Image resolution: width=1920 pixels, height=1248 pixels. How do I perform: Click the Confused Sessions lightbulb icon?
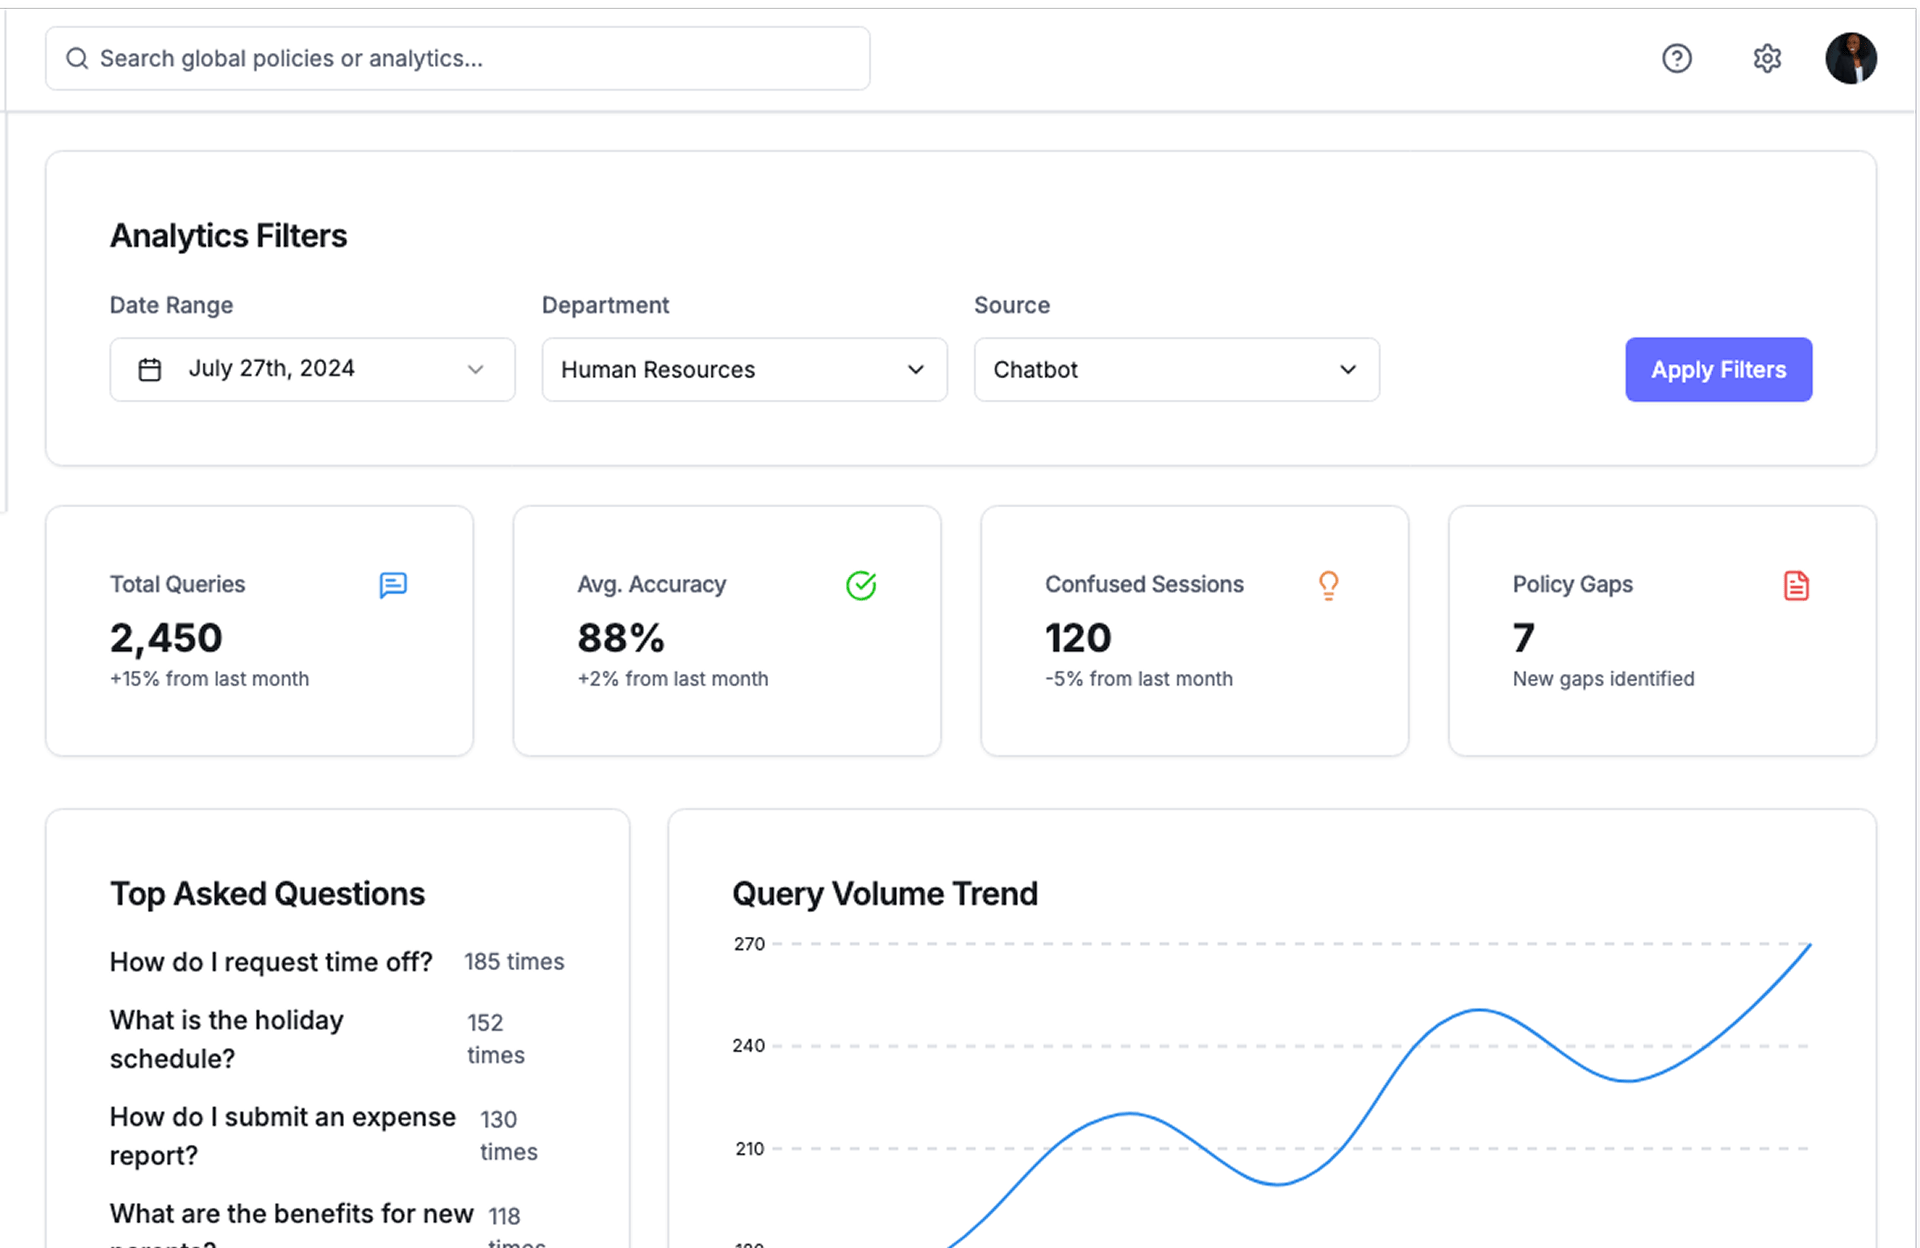(x=1328, y=585)
